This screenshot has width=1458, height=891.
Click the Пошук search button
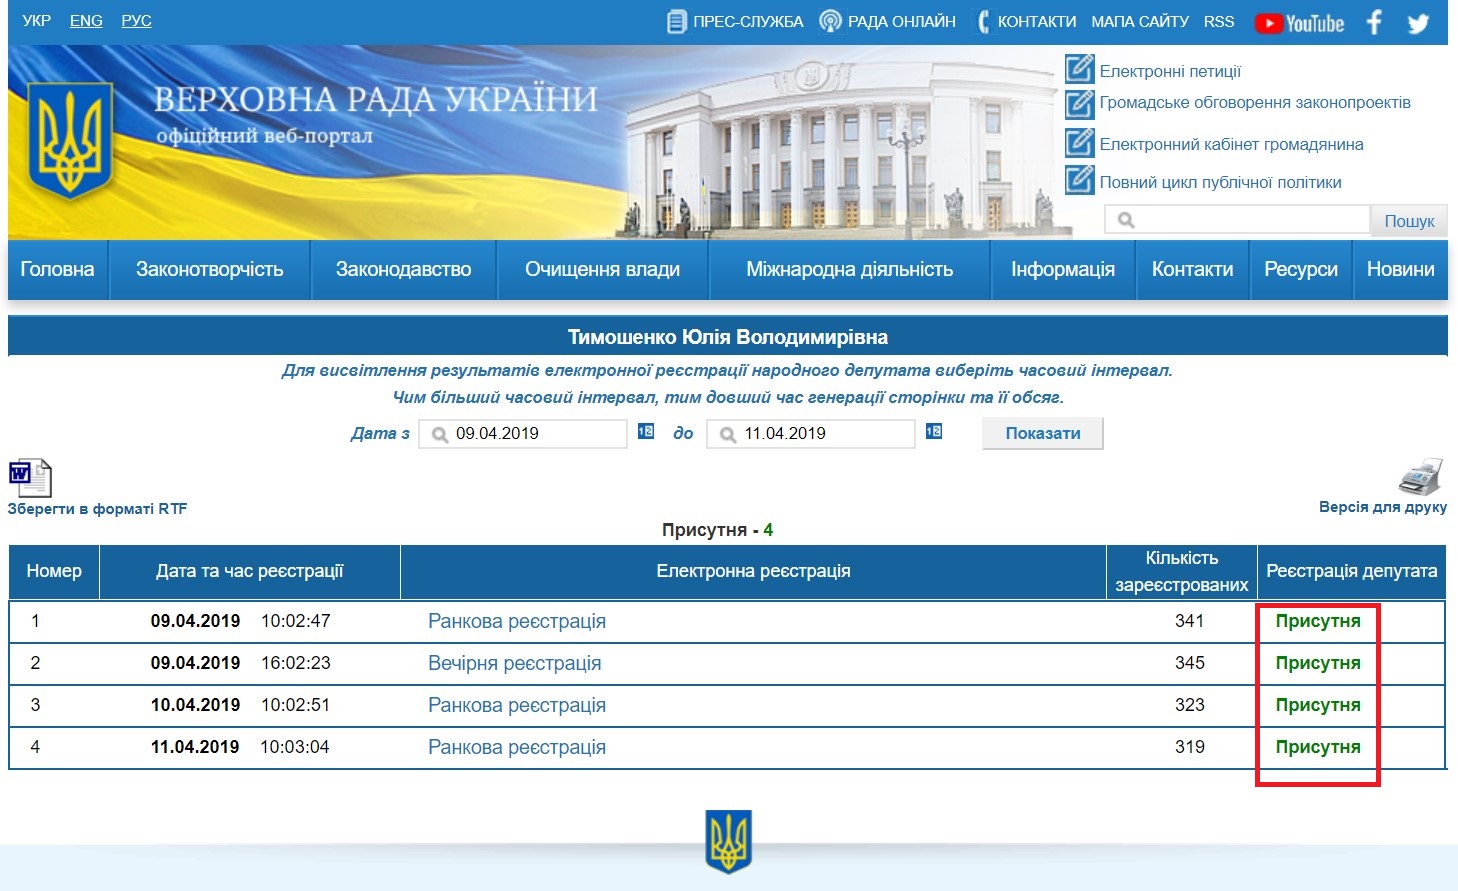(1408, 221)
